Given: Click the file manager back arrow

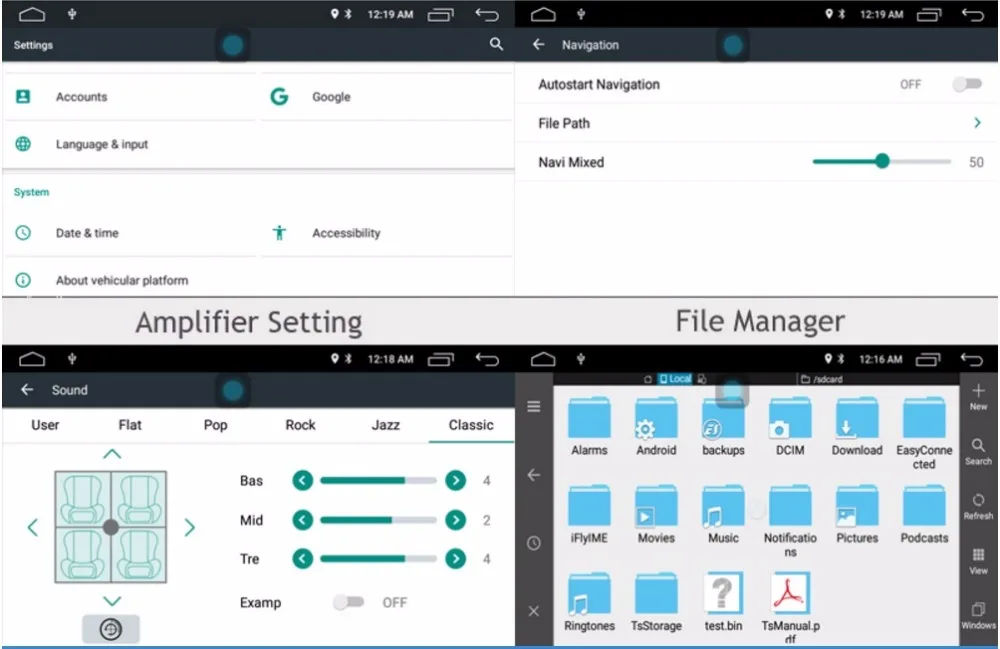Looking at the screenshot, I should click(x=534, y=474).
